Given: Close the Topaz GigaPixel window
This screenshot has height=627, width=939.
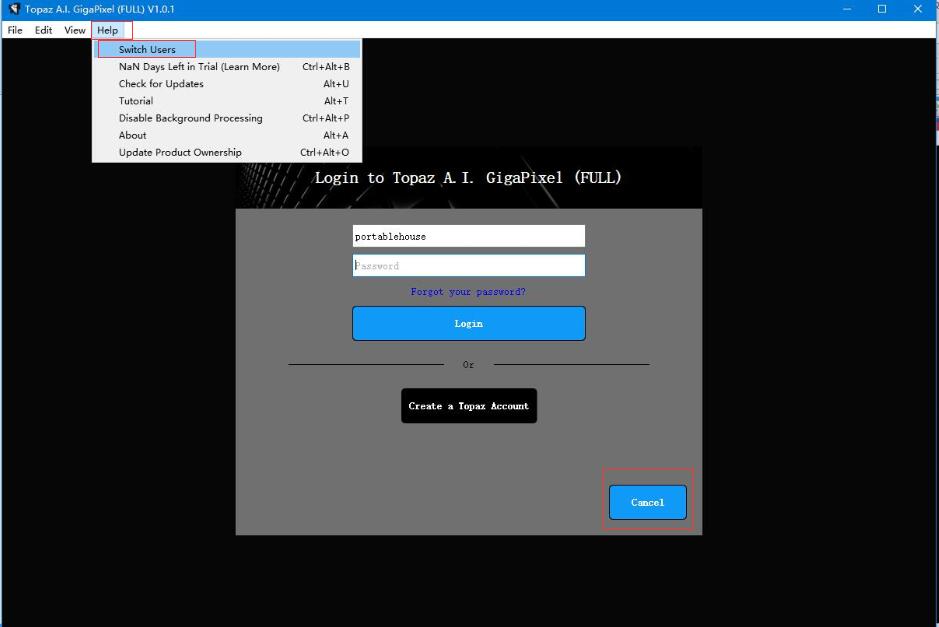Looking at the screenshot, I should pyautogui.click(x=917, y=9).
